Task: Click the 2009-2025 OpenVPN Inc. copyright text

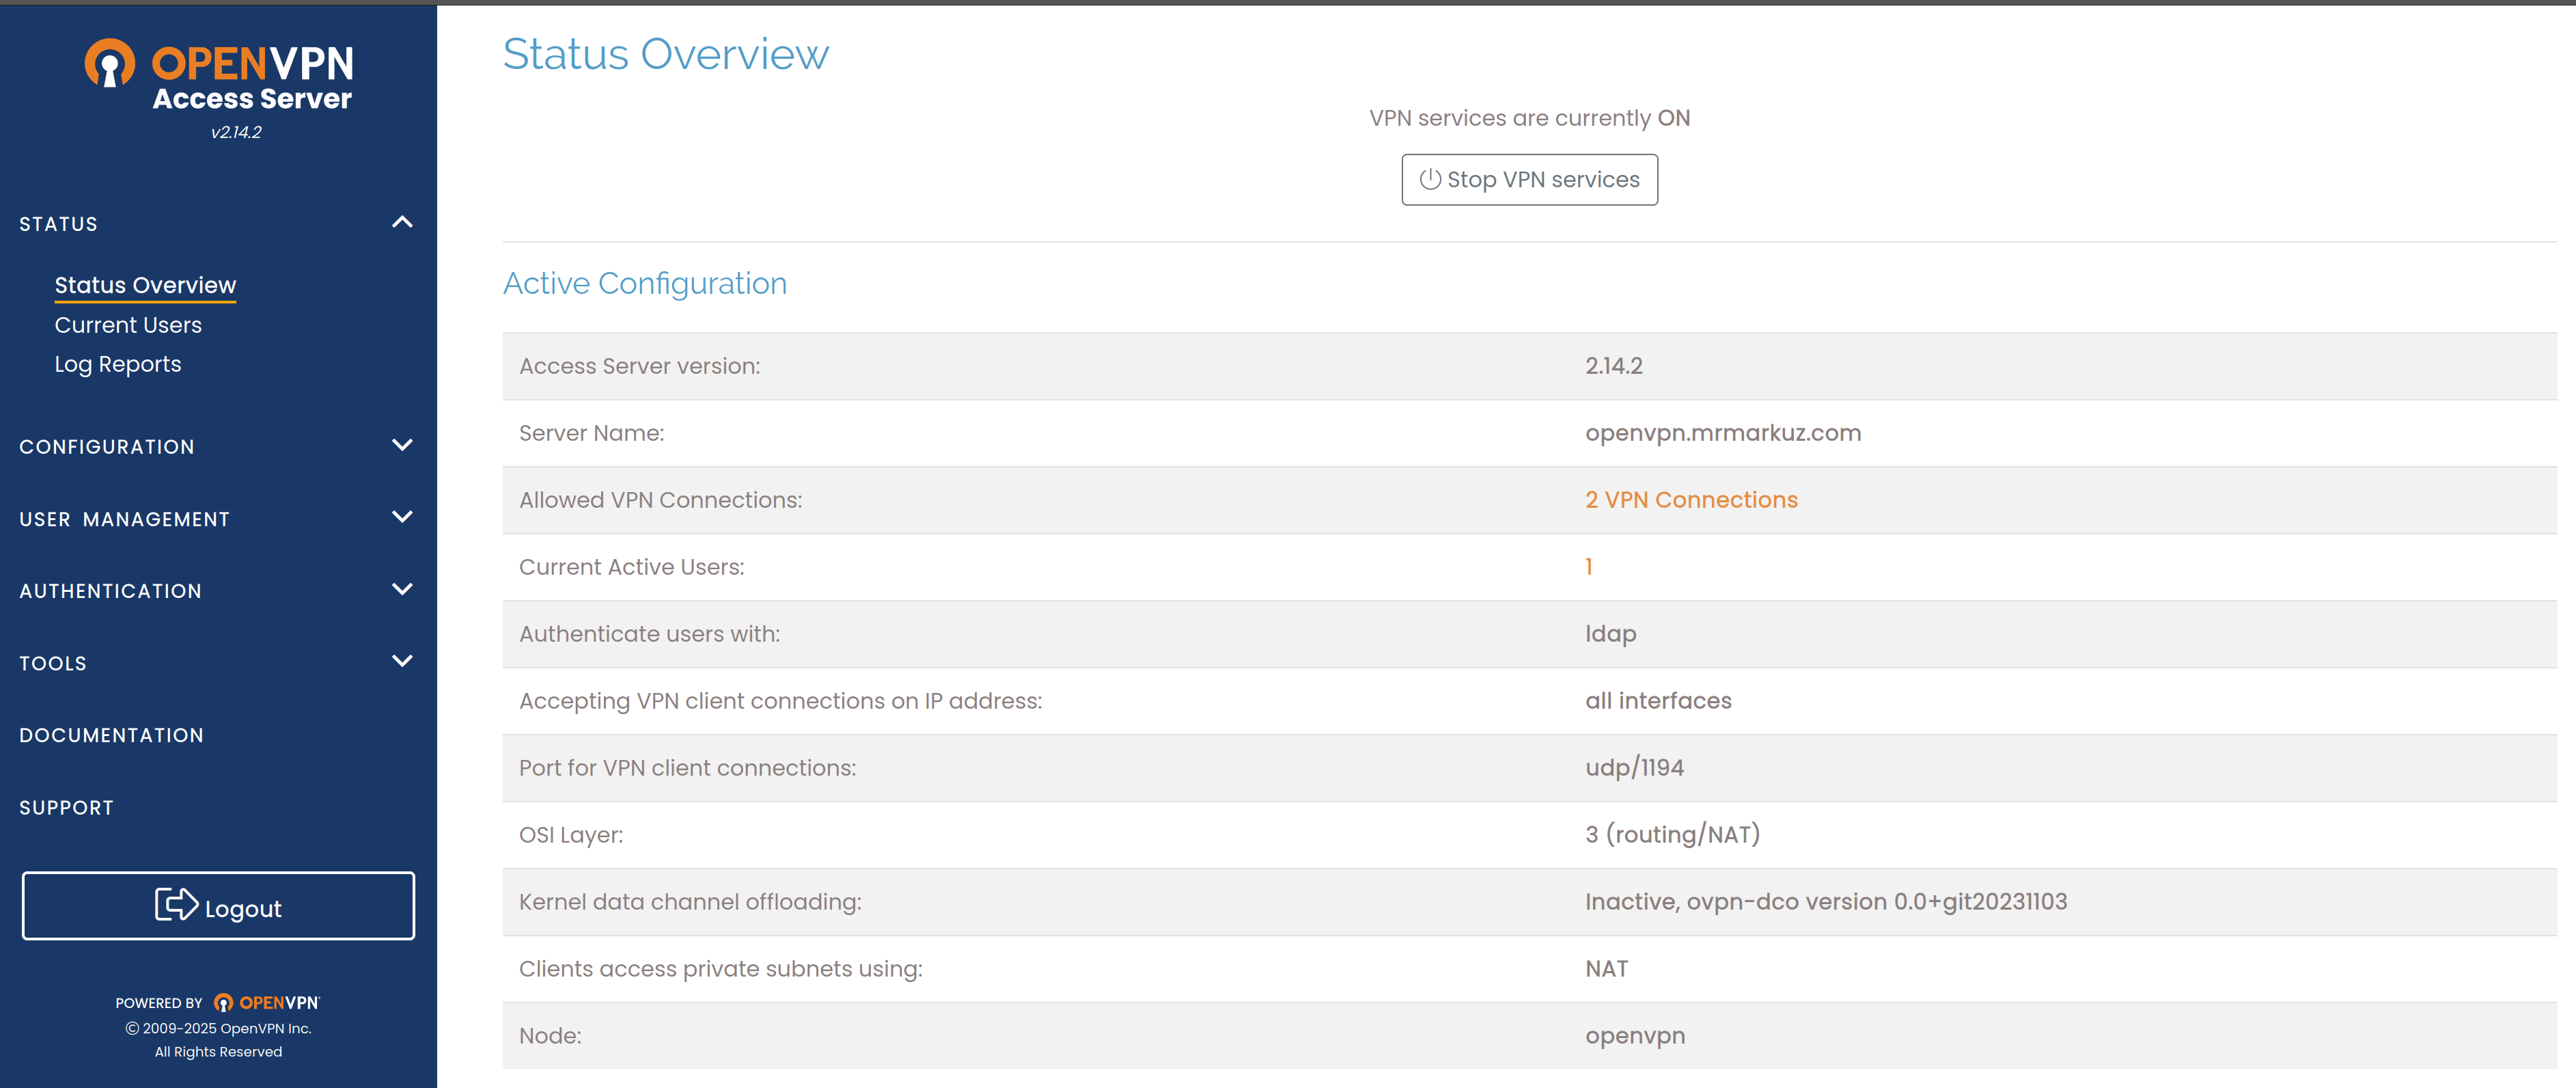Action: click(x=218, y=1028)
